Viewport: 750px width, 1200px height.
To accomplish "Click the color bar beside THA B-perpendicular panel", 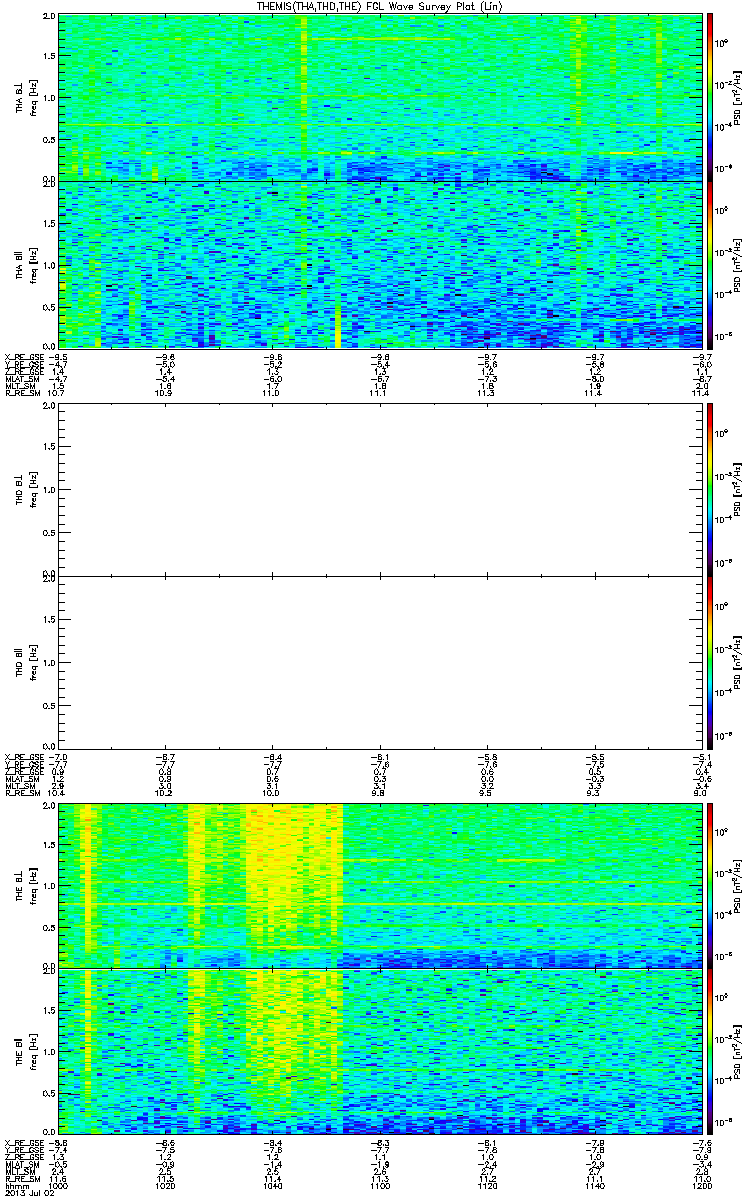I will (x=710, y=97).
